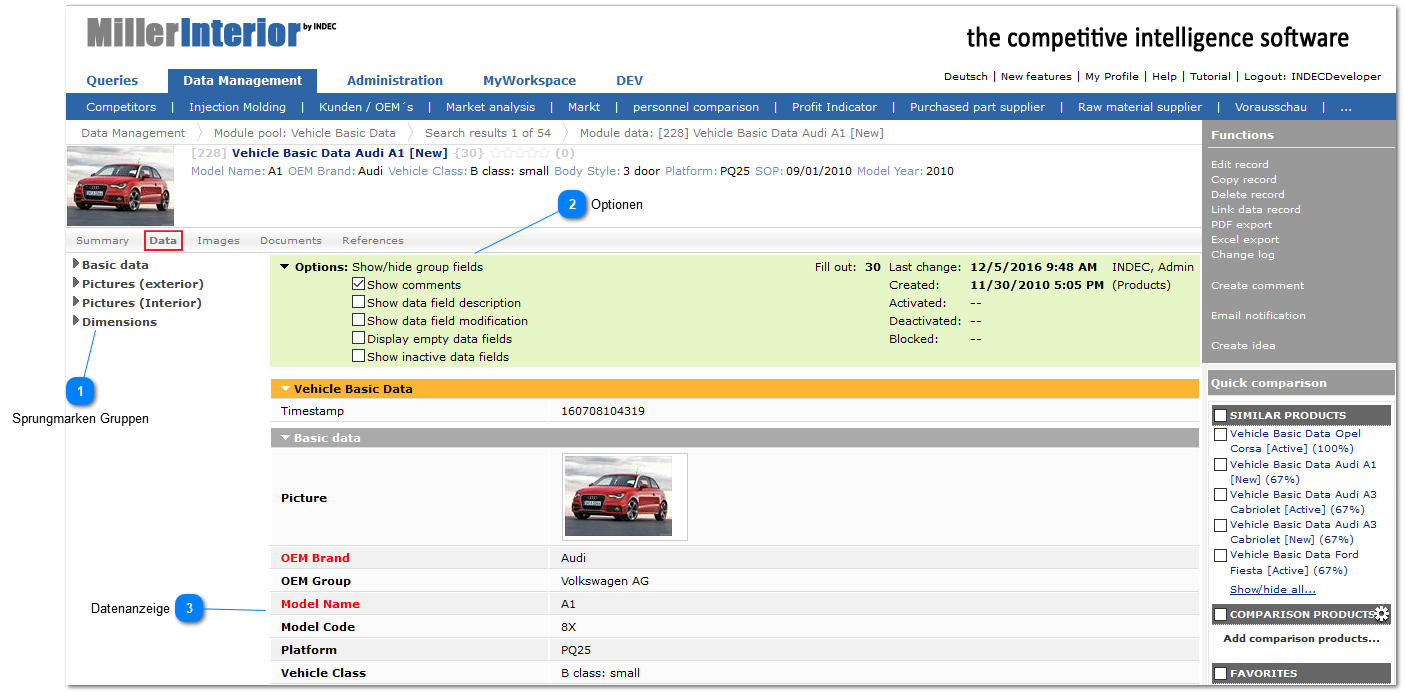Click Create comment in the Functions panel
Screen dimensions: 1405x694
point(1257,285)
